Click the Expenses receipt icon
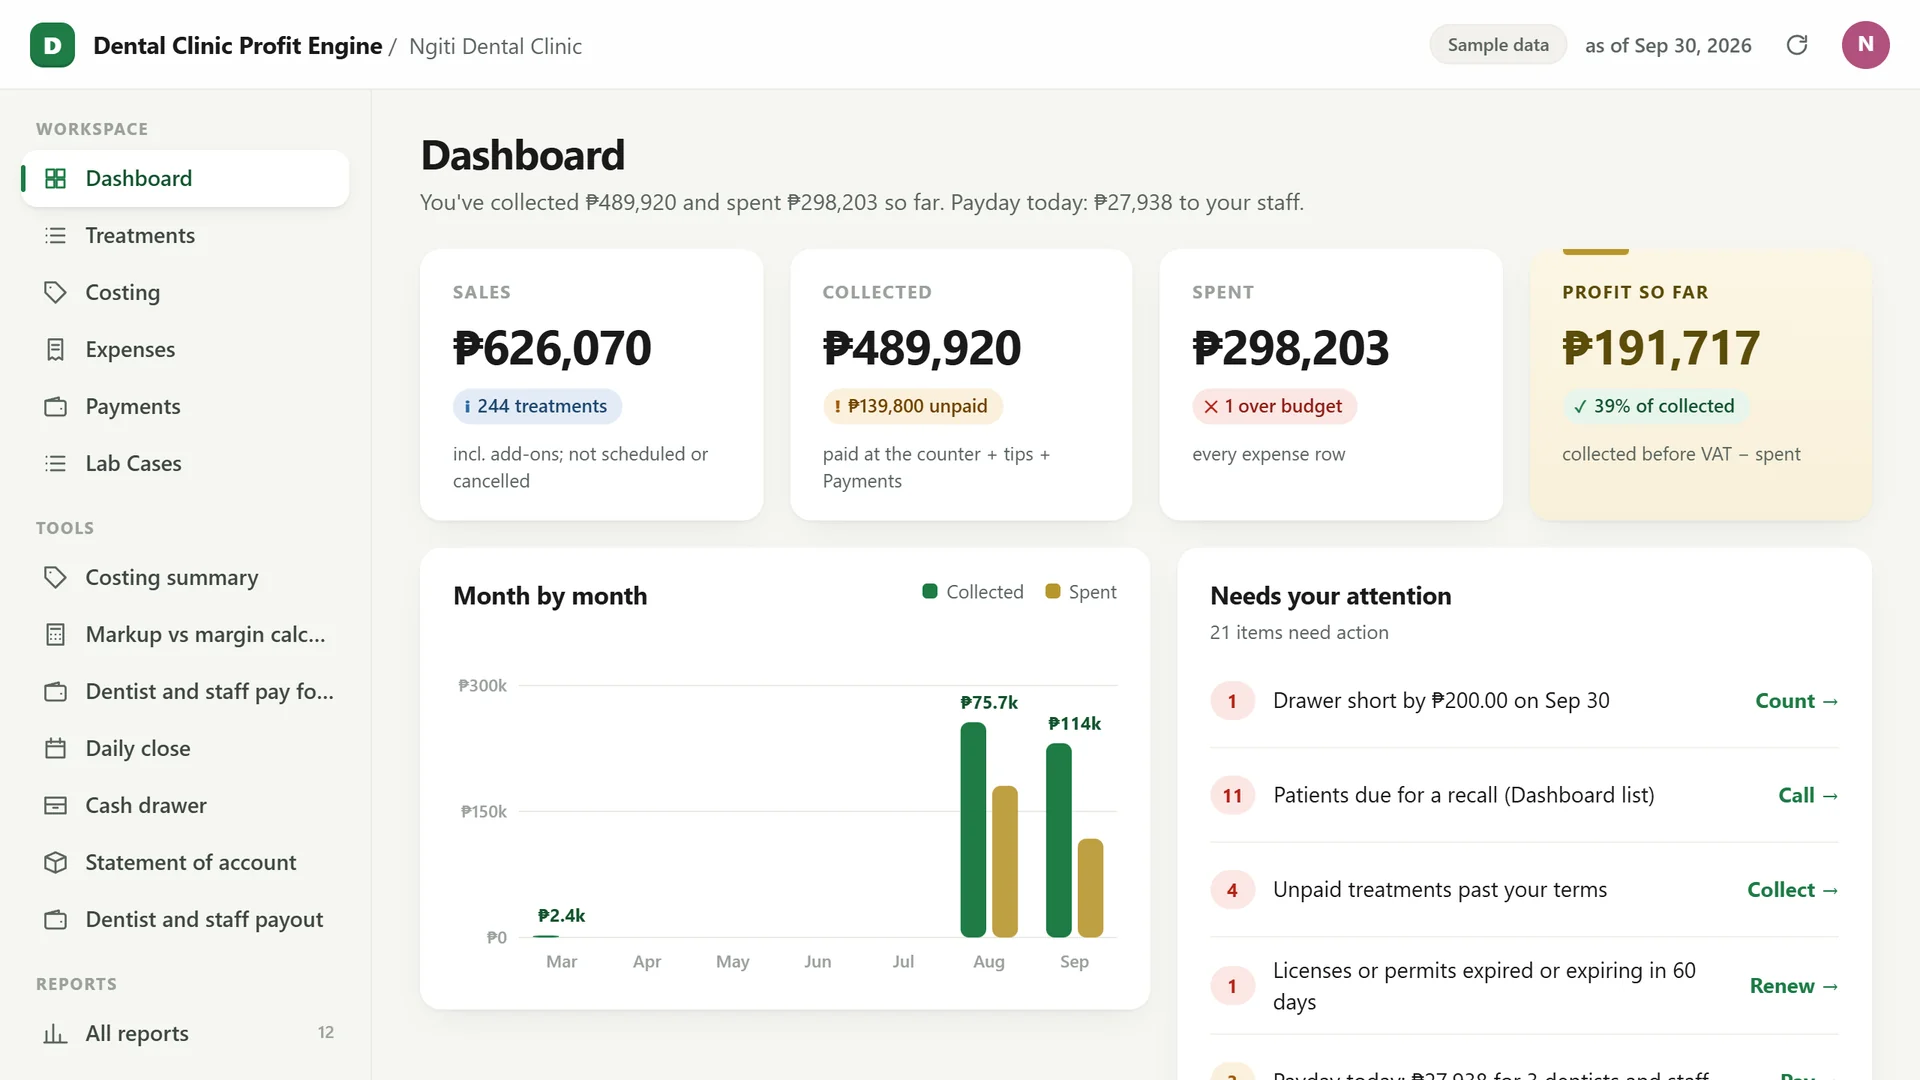The height and width of the screenshot is (1080, 1920). 56,349
